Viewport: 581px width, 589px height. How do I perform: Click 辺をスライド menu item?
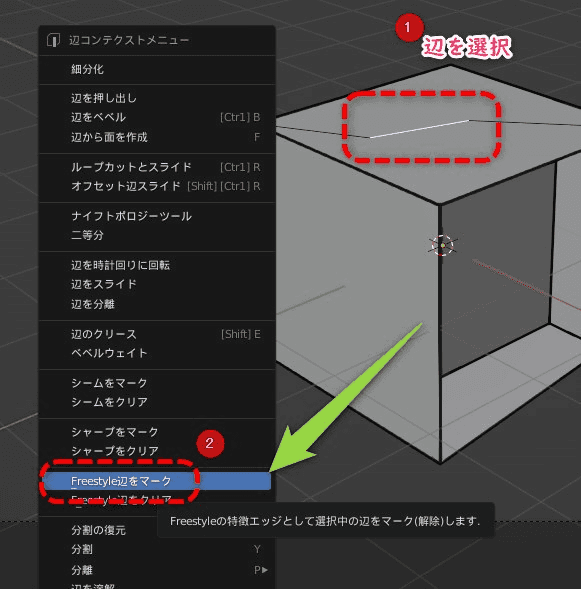click(x=157, y=284)
